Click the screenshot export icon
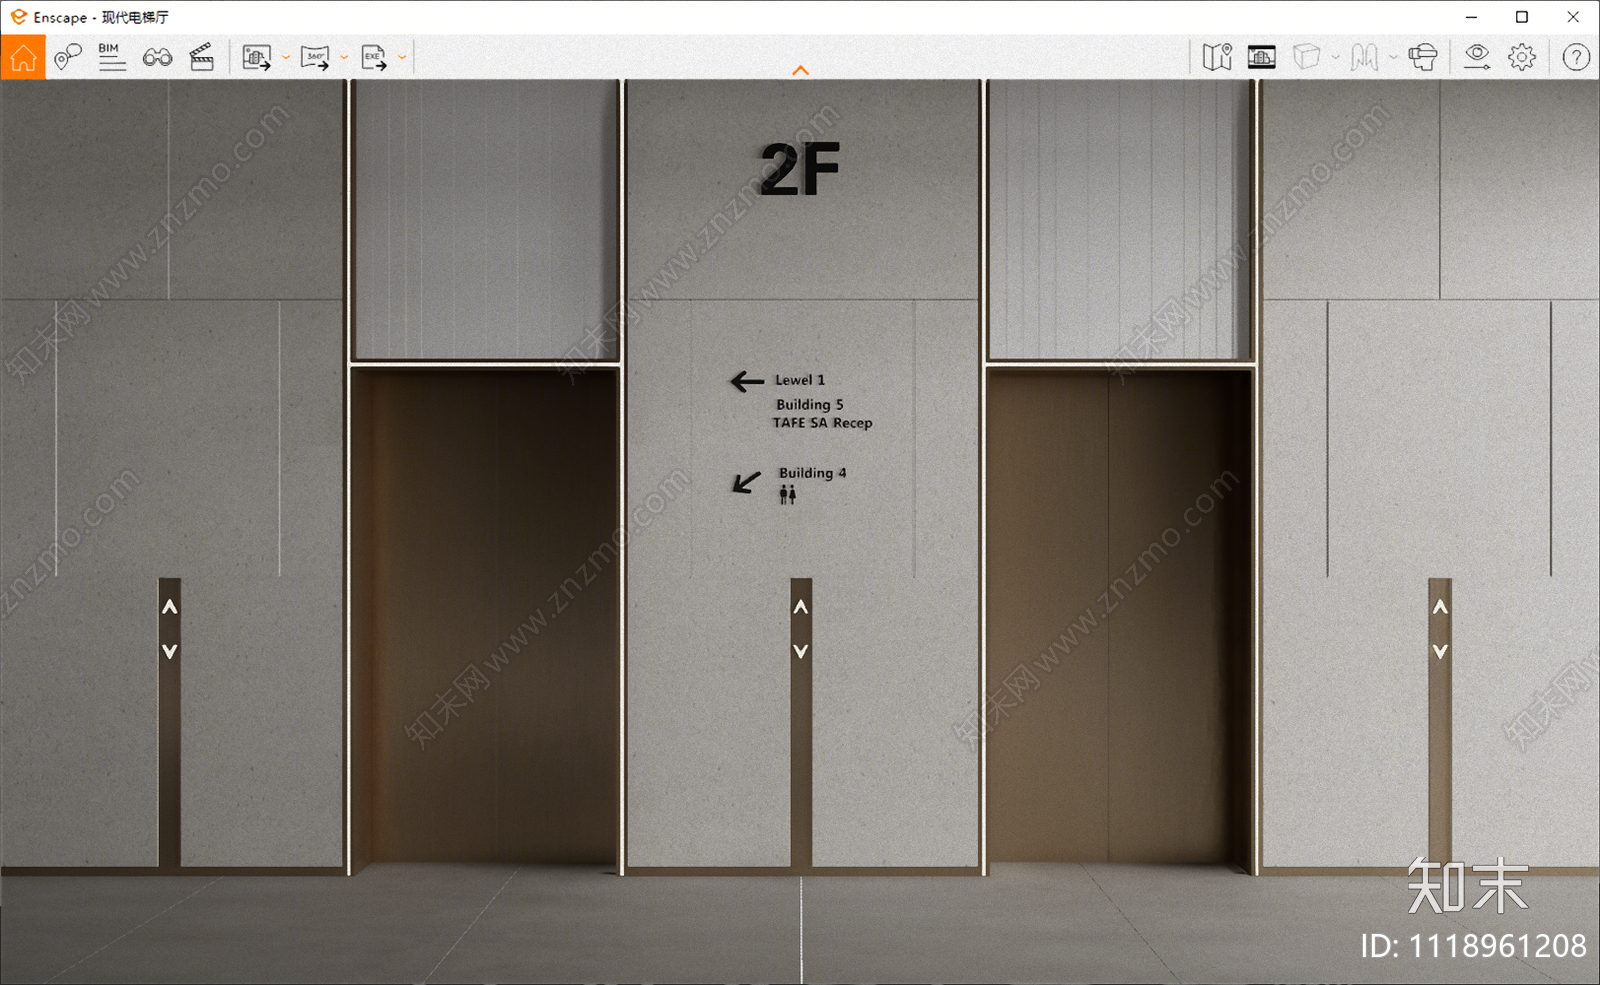The width and height of the screenshot is (1600, 985). coord(257,57)
